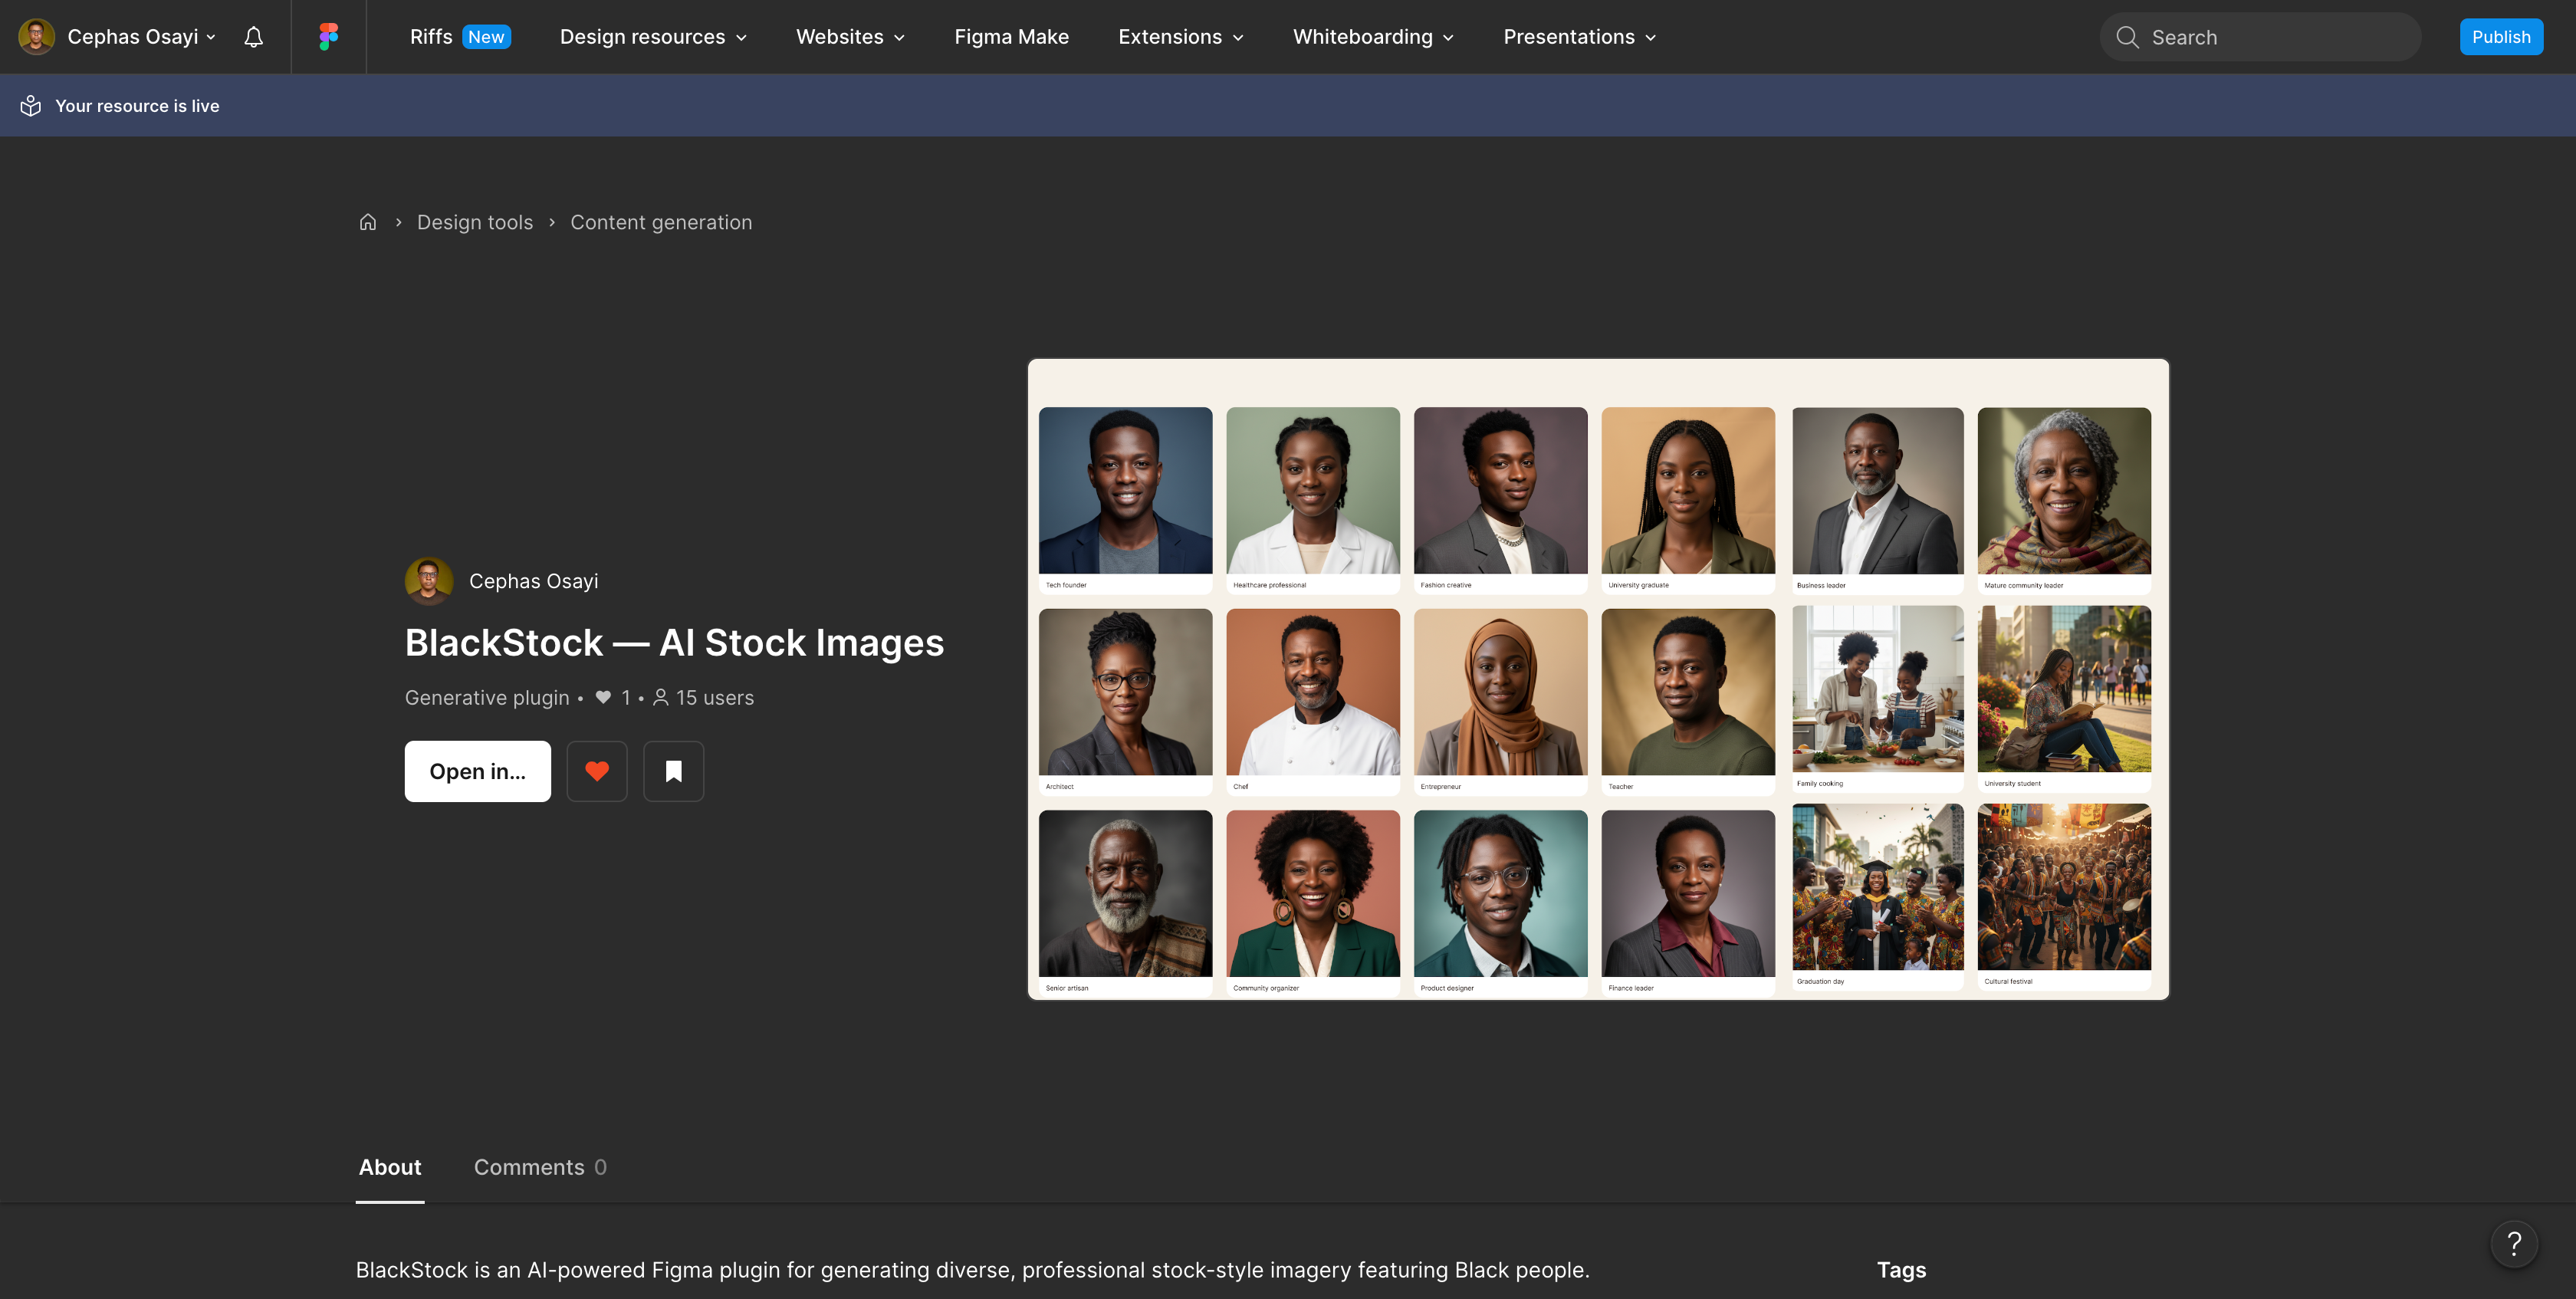Open the help question mark button
The width and height of the screenshot is (2576, 1299).
coord(2514,1244)
